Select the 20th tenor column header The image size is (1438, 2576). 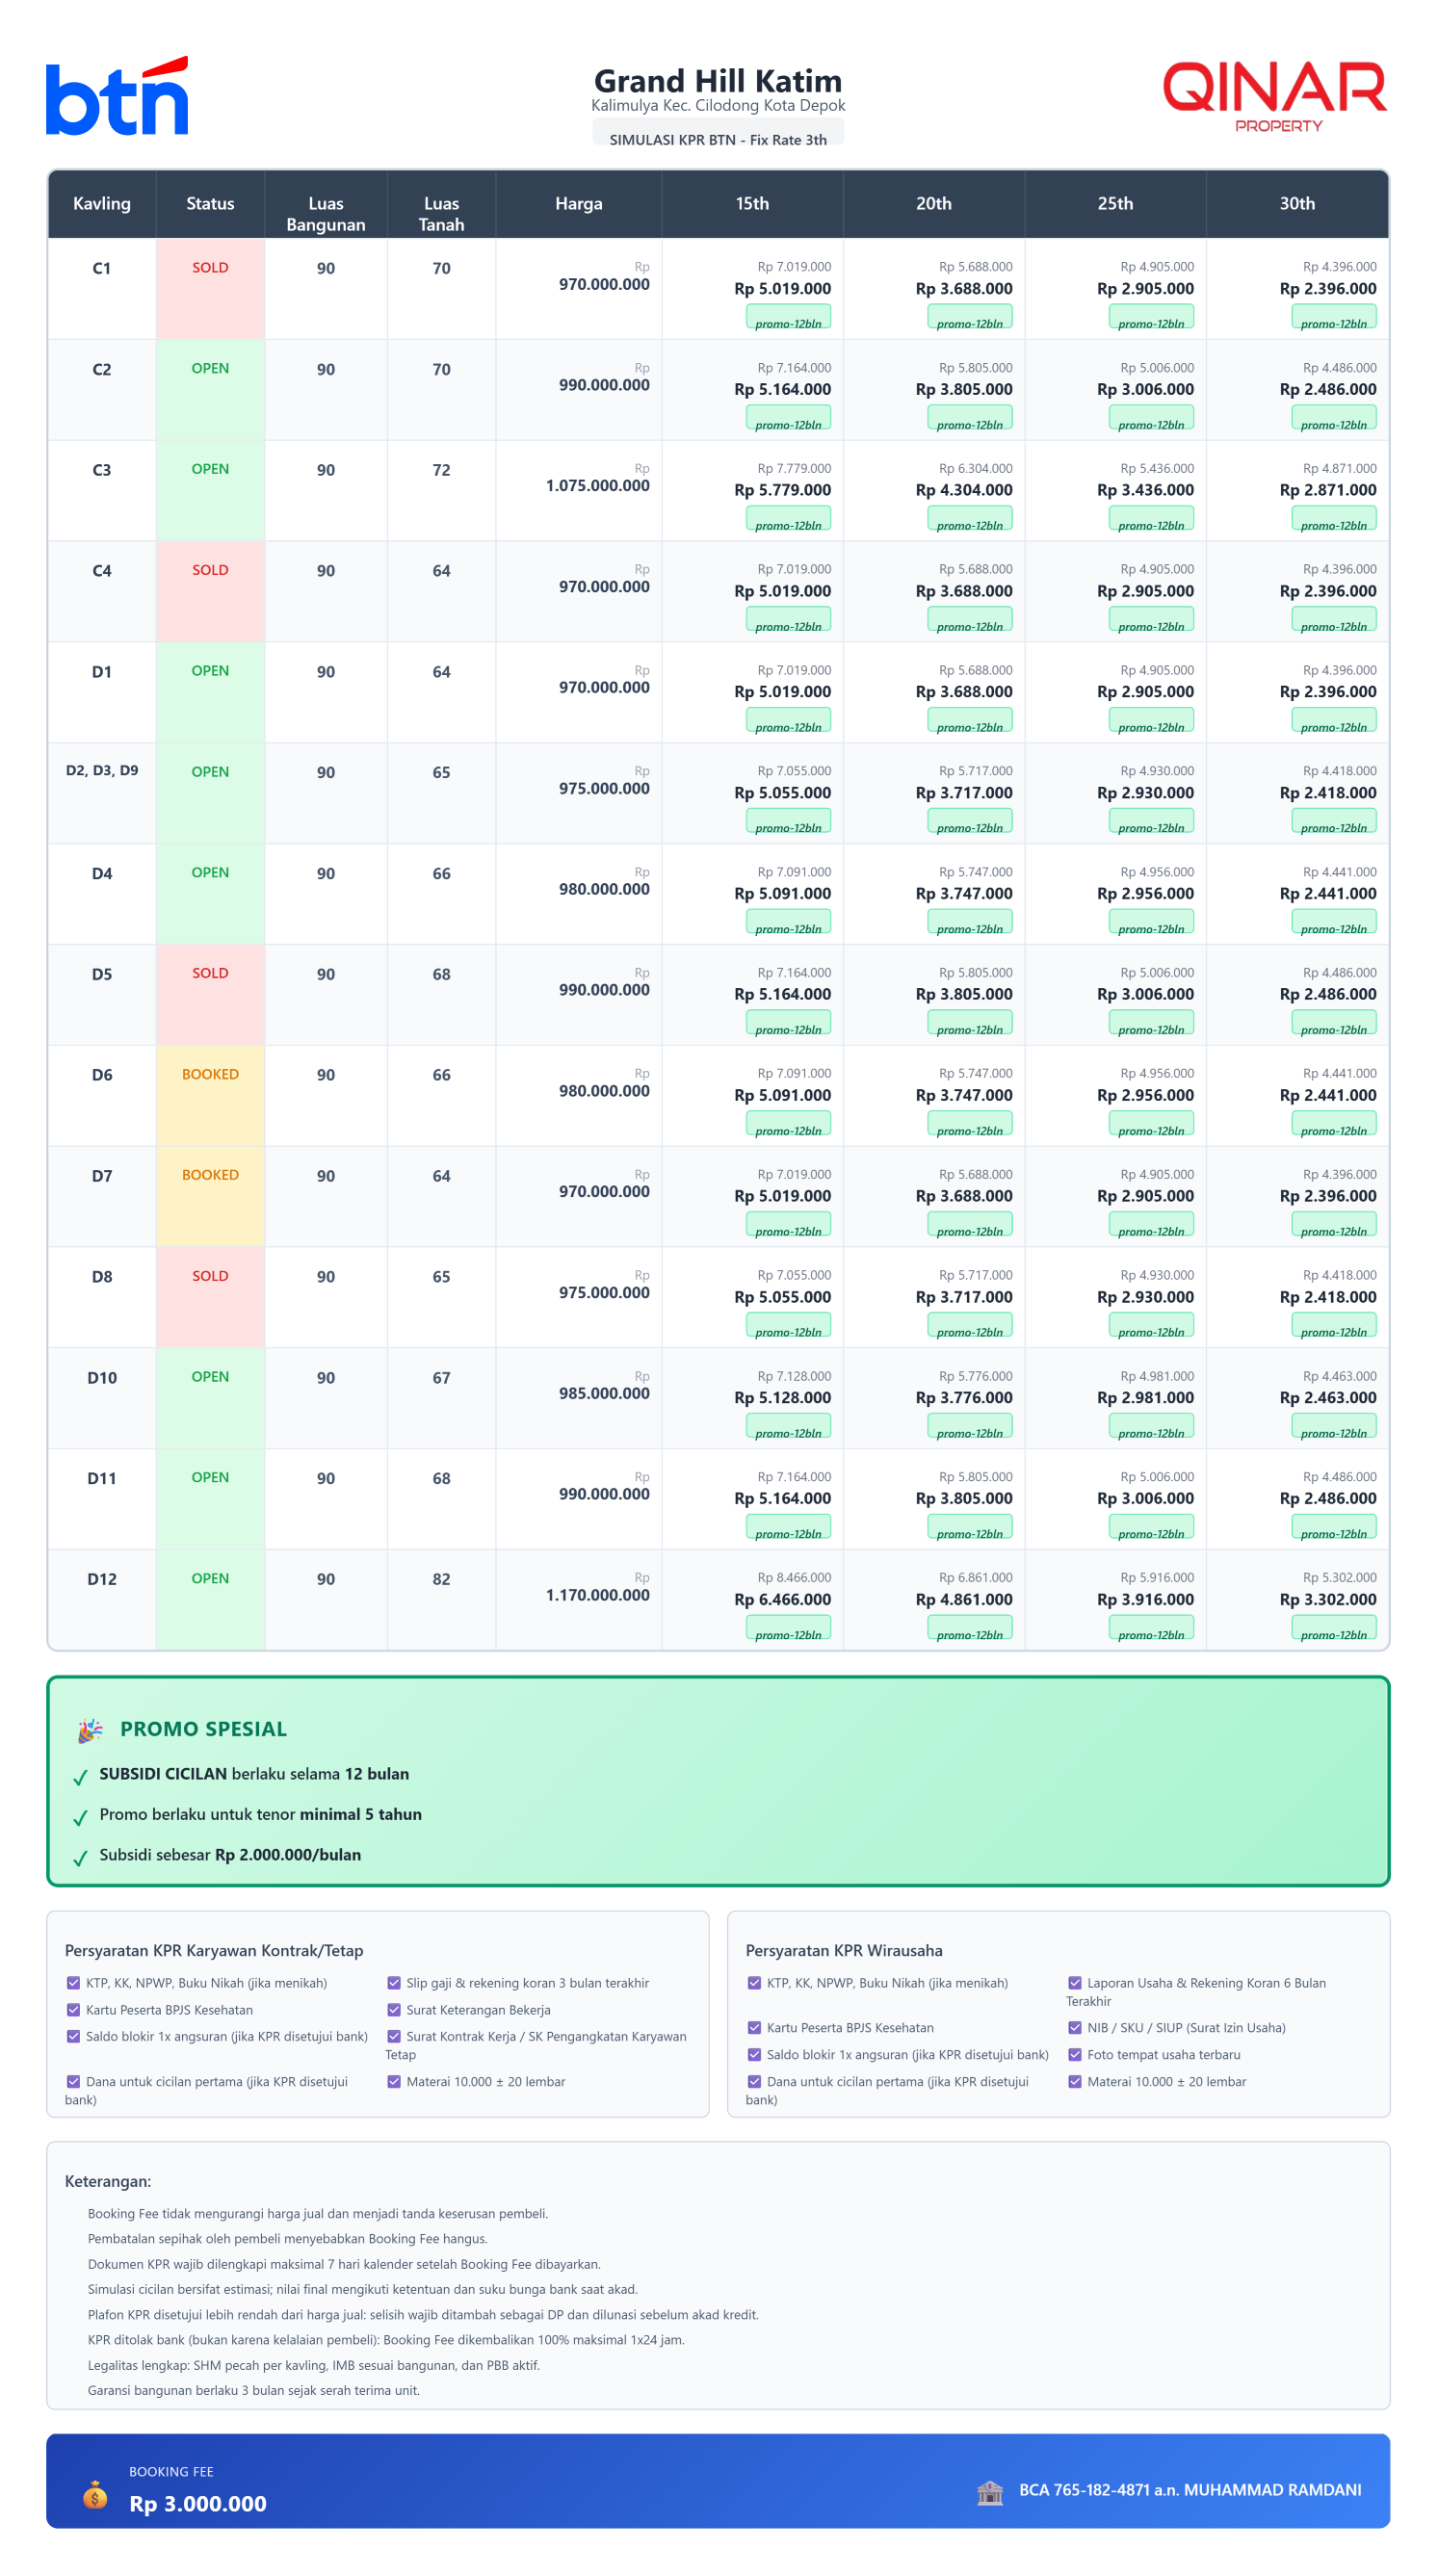pos(933,204)
